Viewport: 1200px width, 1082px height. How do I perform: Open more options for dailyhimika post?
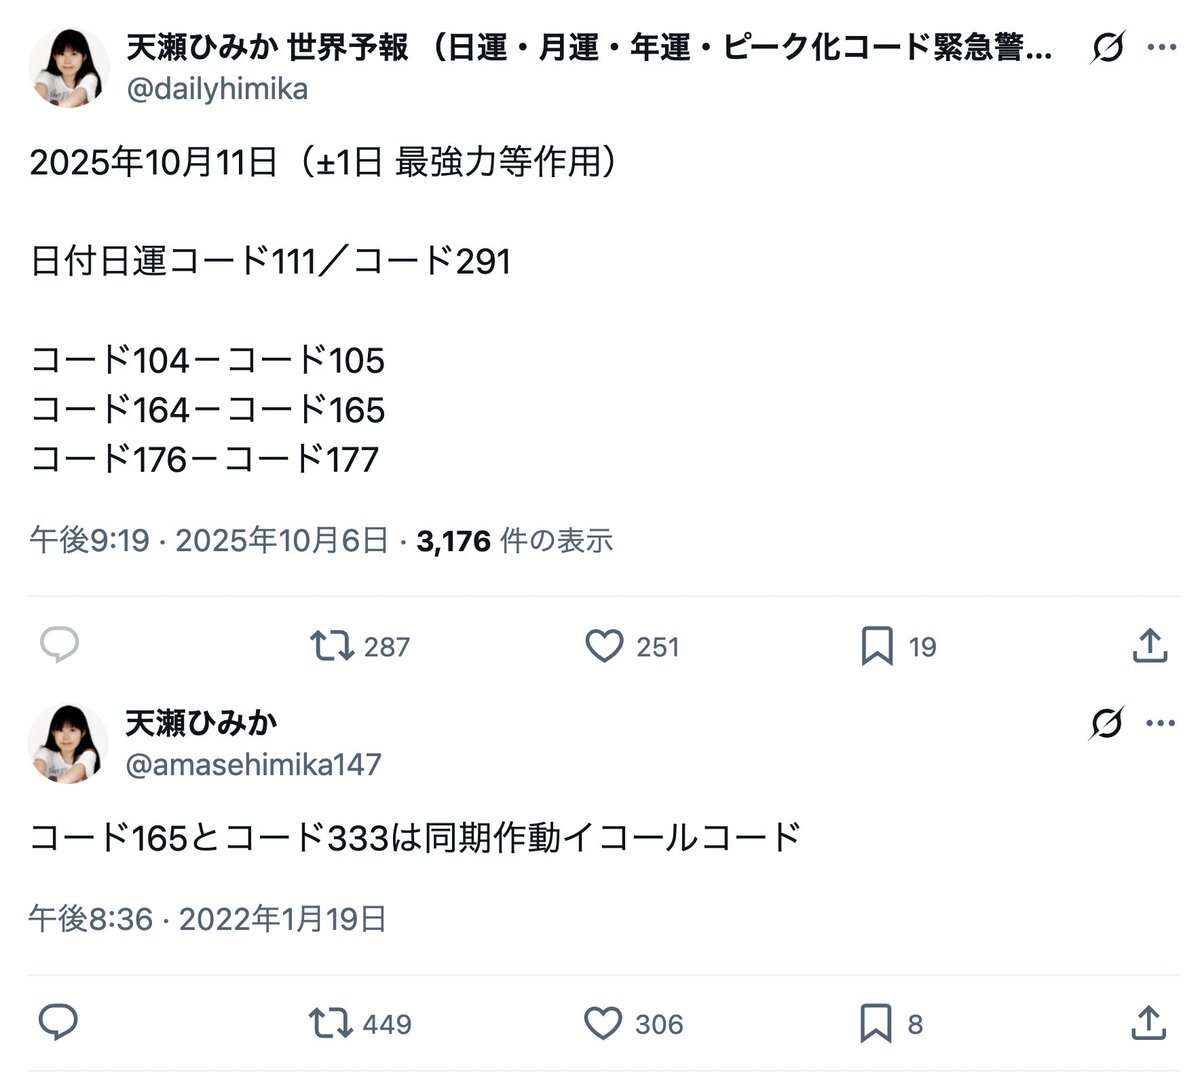(x=1160, y=47)
